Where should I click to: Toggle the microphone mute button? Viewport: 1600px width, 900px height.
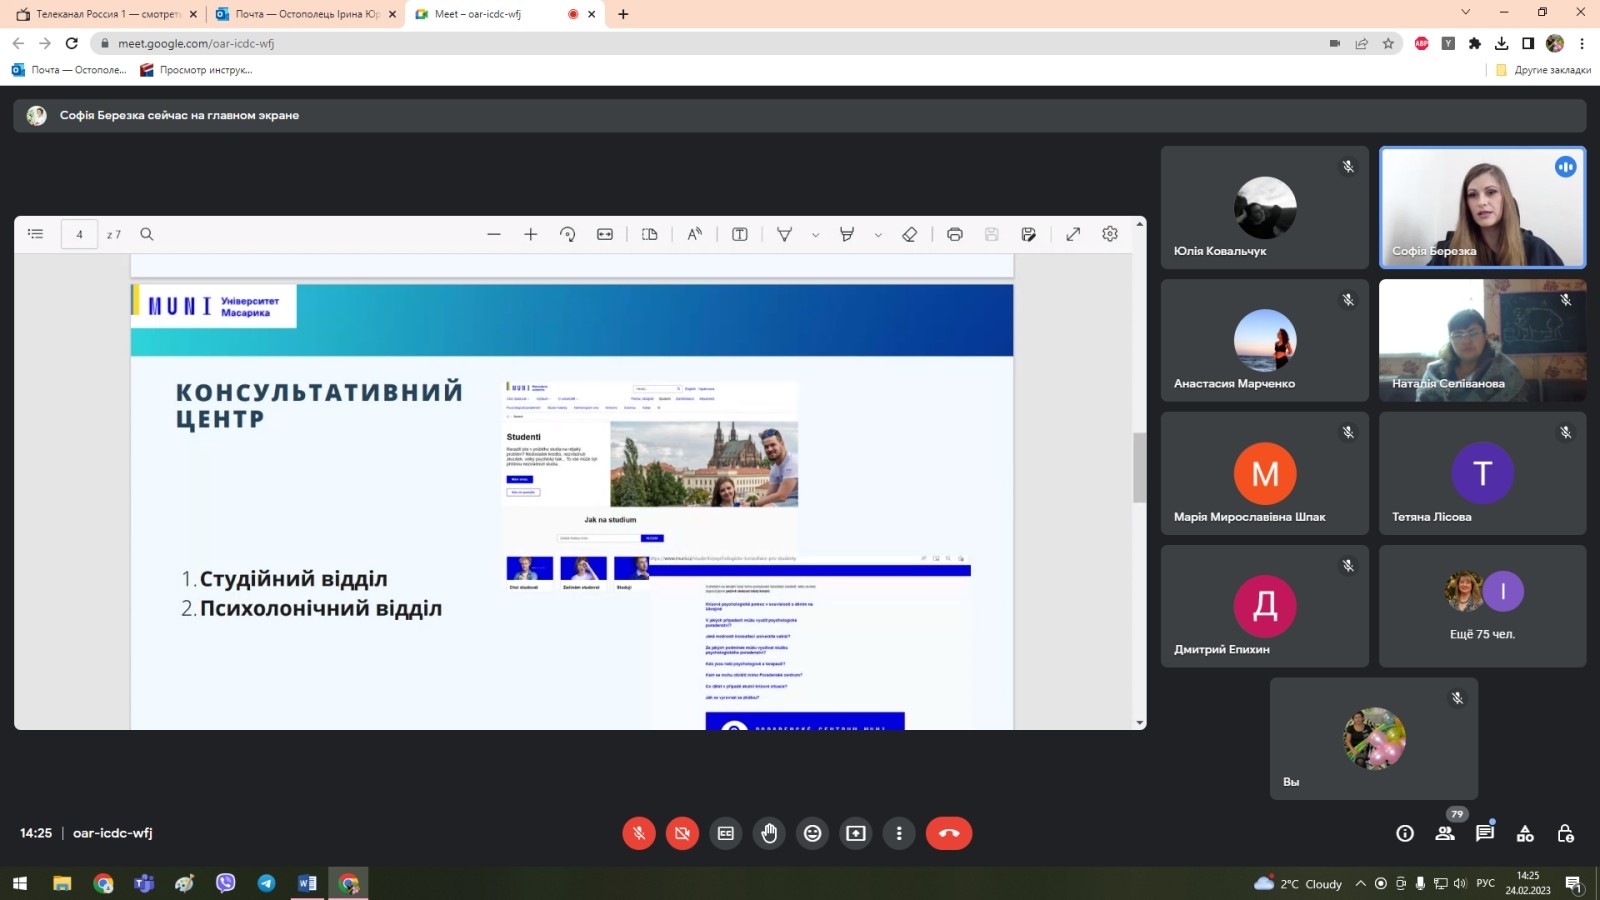point(639,833)
